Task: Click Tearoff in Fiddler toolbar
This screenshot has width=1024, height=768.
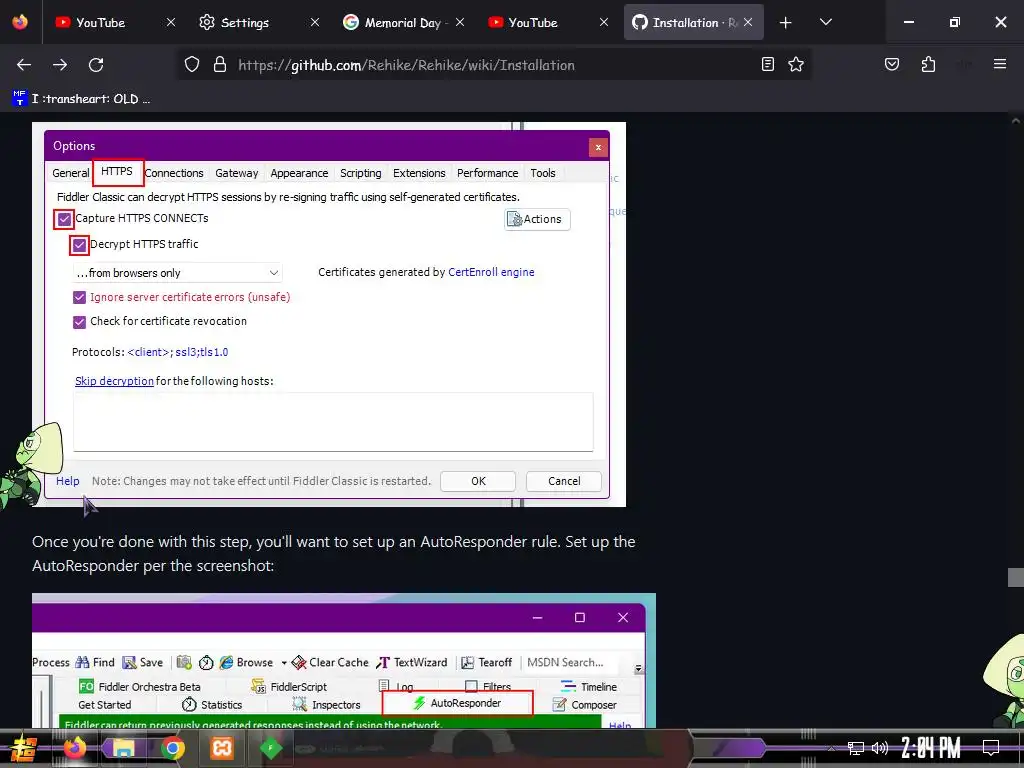Action: click(x=487, y=662)
